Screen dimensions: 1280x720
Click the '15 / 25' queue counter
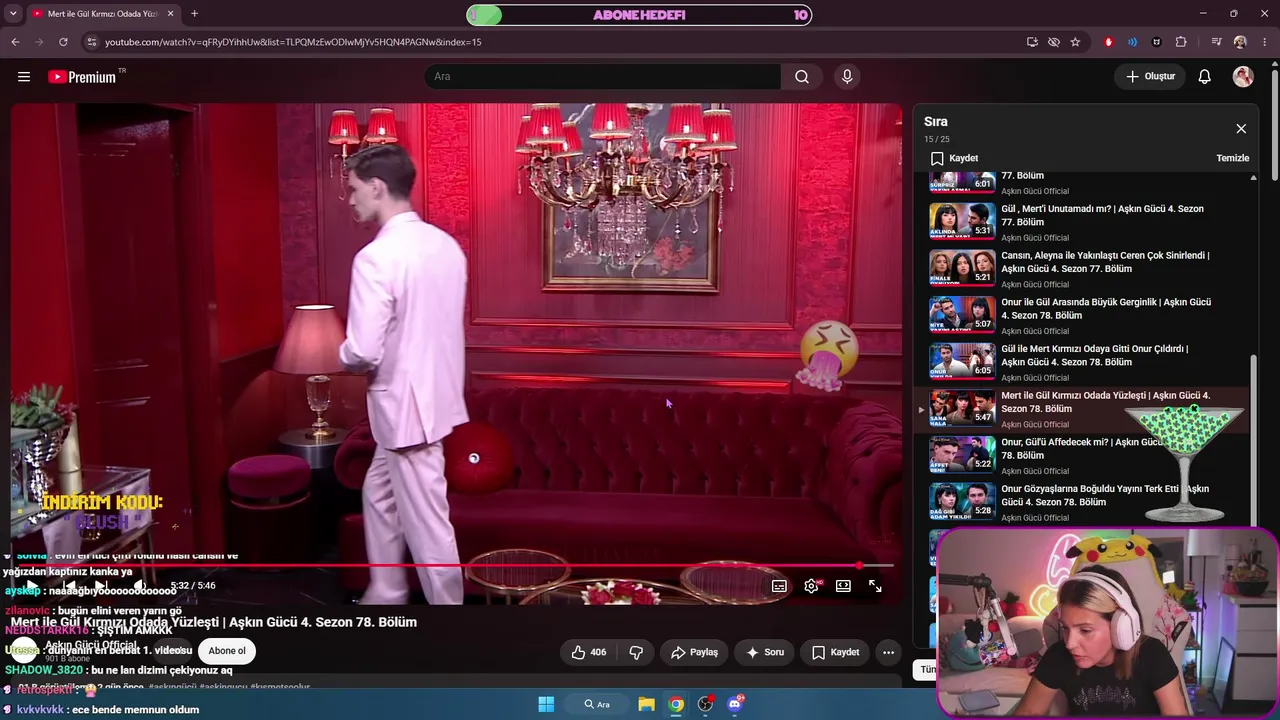coord(937,139)
